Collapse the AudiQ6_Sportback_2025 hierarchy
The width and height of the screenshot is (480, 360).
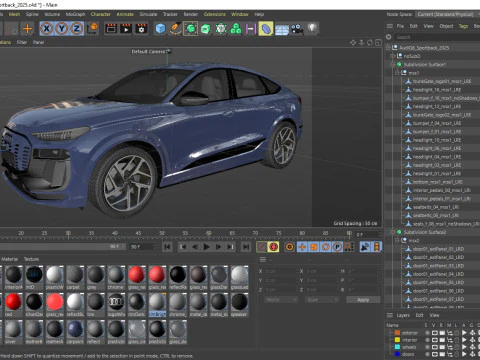tap(388, 48)
